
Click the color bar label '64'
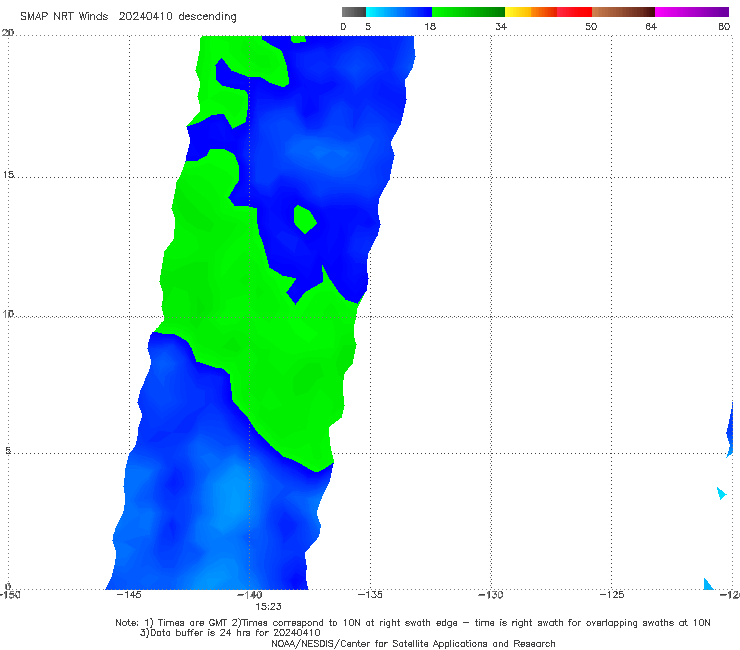point(651,26)
